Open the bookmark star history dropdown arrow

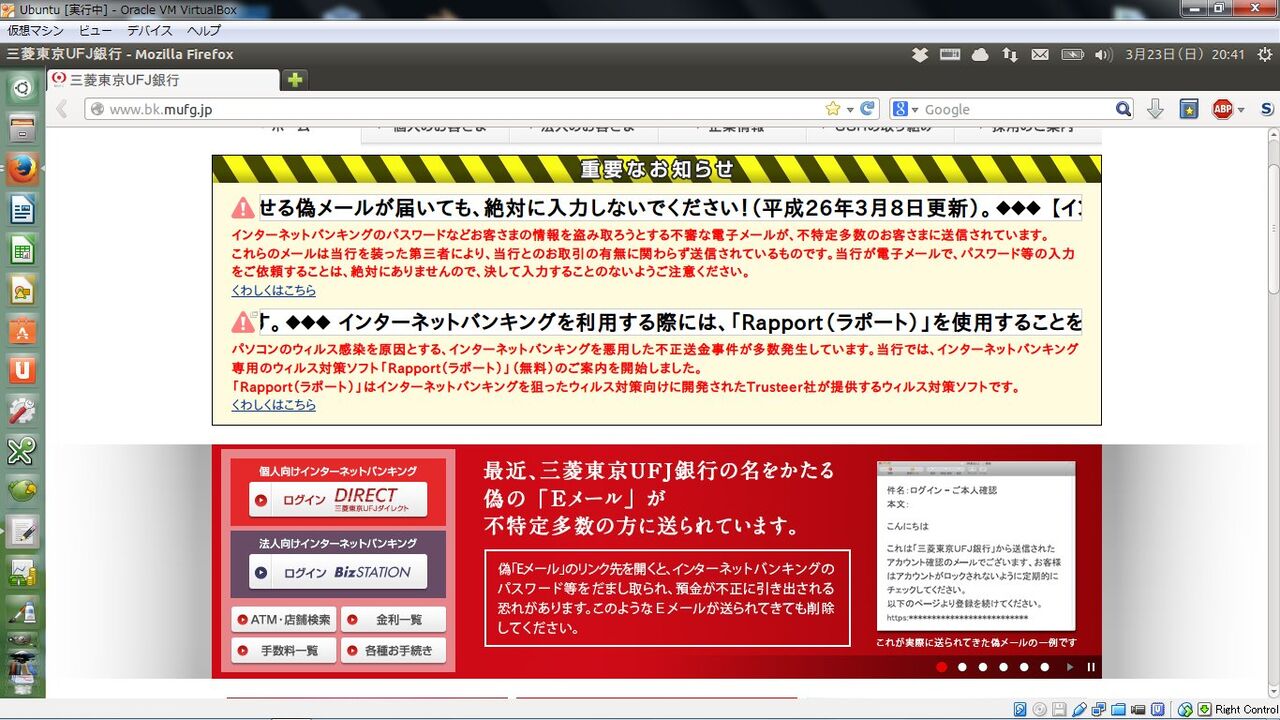(850, 110)
